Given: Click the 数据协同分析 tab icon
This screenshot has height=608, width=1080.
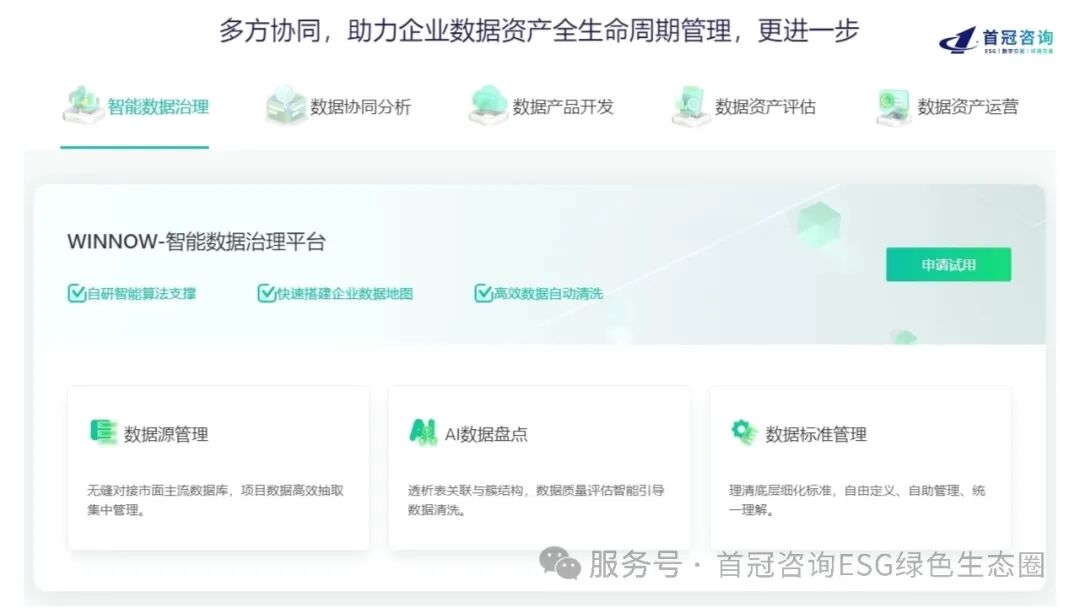Looking at the screenshot, I should (285, 105).
